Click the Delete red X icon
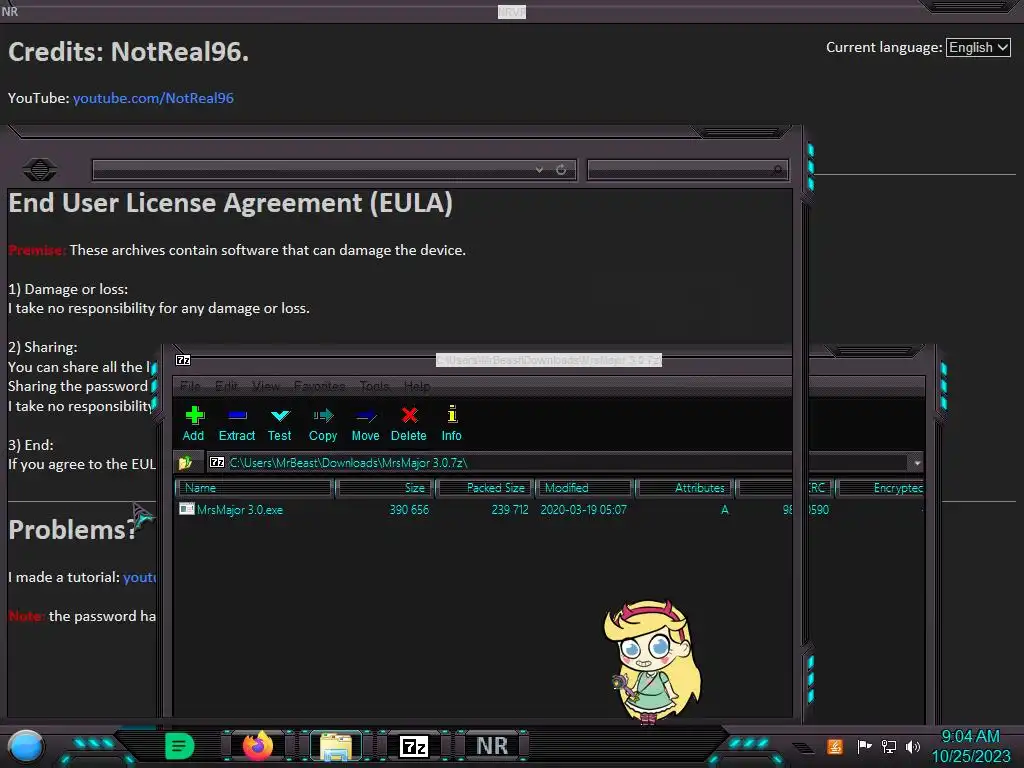Screen dimensions: 1024x768 [x=409, y=424]
